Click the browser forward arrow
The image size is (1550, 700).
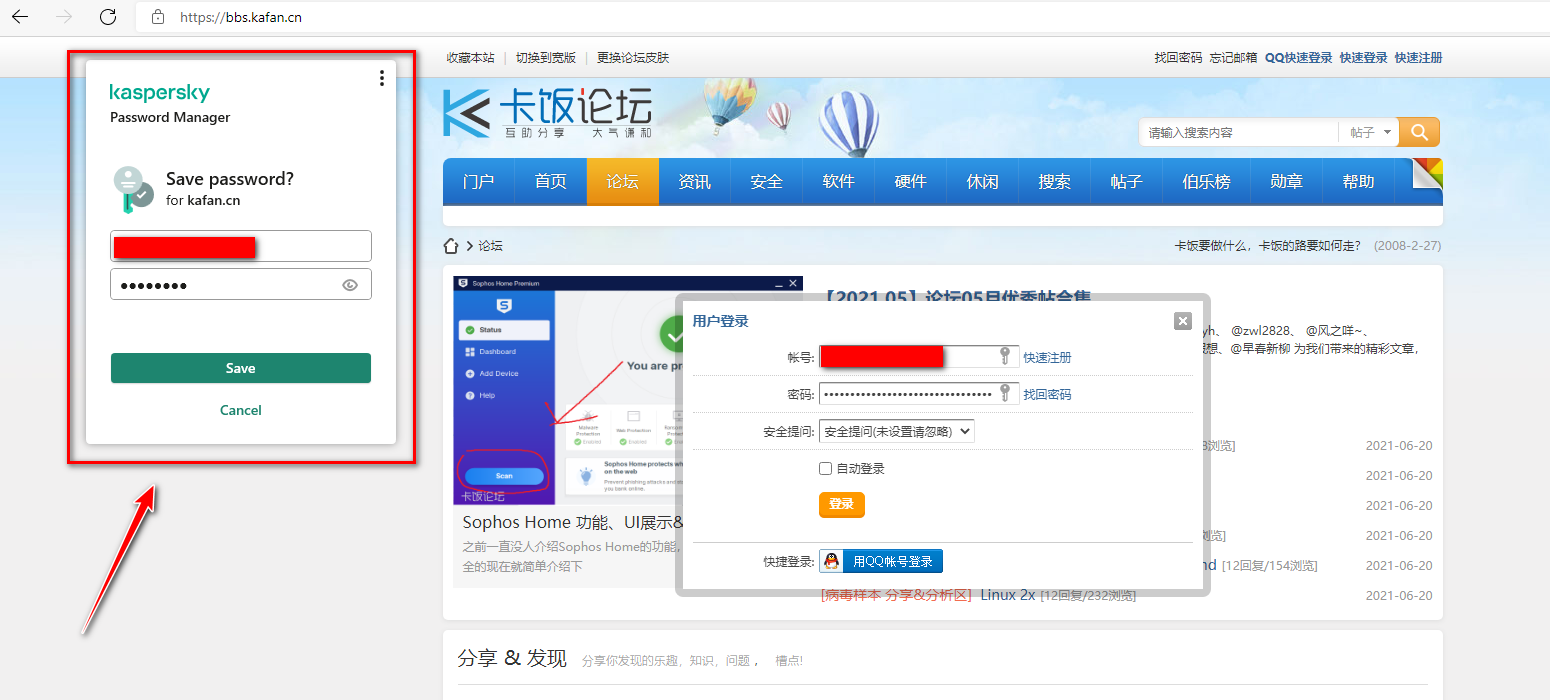[64, 17]
